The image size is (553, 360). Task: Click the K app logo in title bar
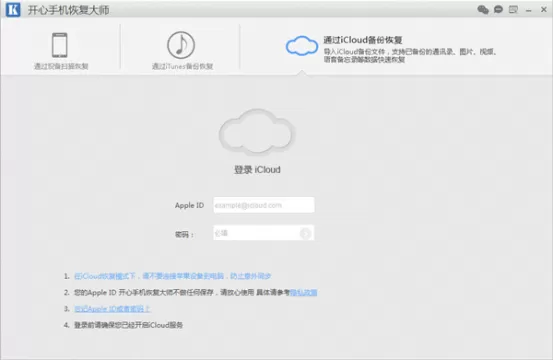13,10
